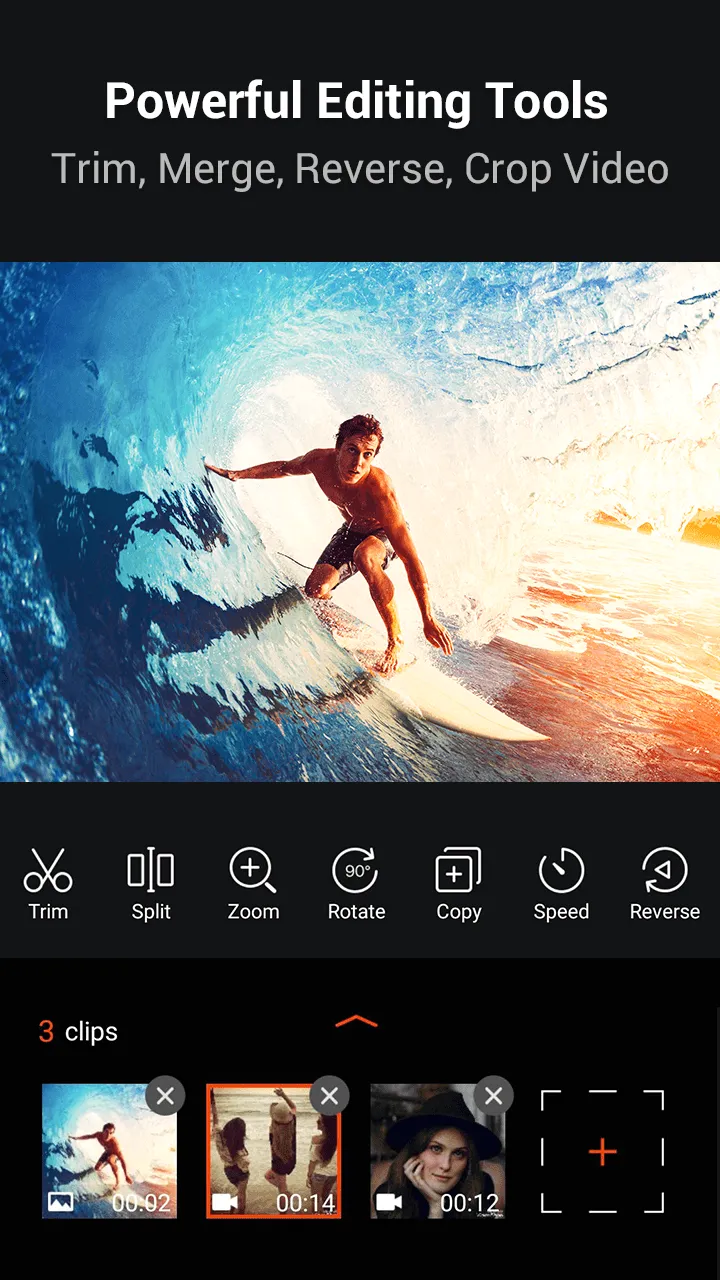Apply the Reverse tool
The width and height of the screenshot is (720, 1280).
coord(664,885)
